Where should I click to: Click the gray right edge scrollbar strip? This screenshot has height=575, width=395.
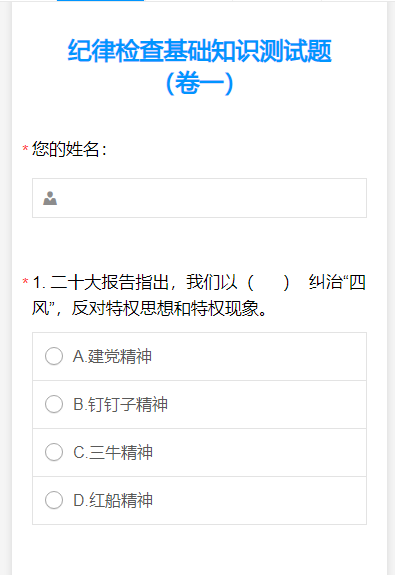(x=391, y=288)
